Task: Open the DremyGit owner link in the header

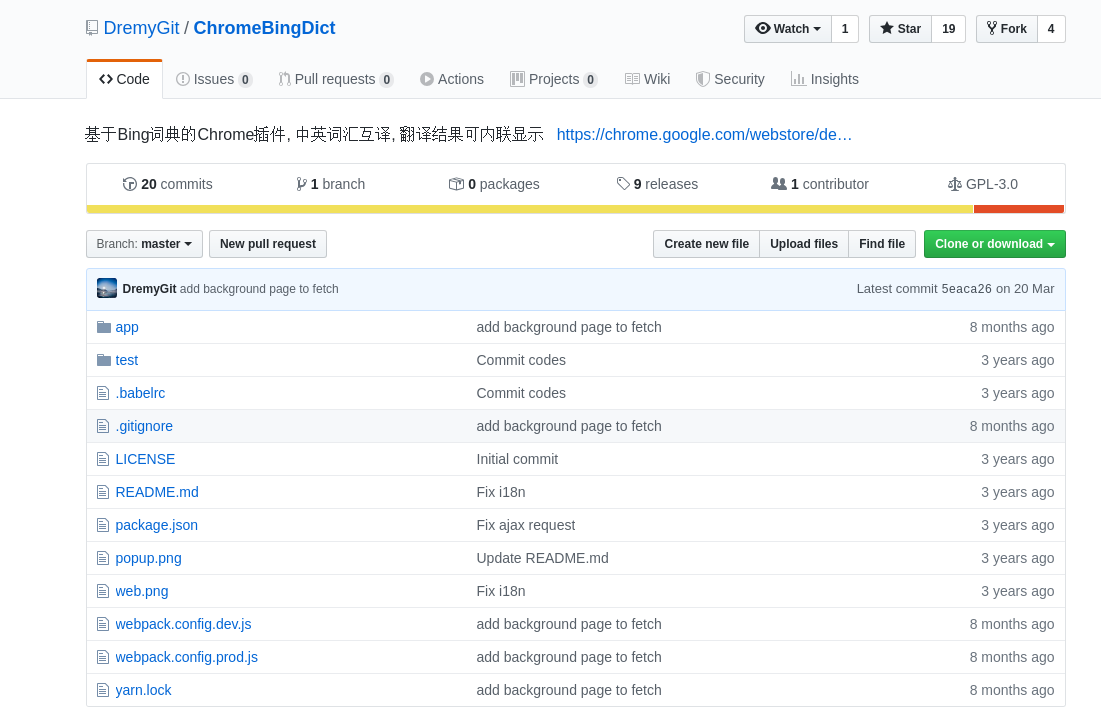Action: (x=141, y=28)
